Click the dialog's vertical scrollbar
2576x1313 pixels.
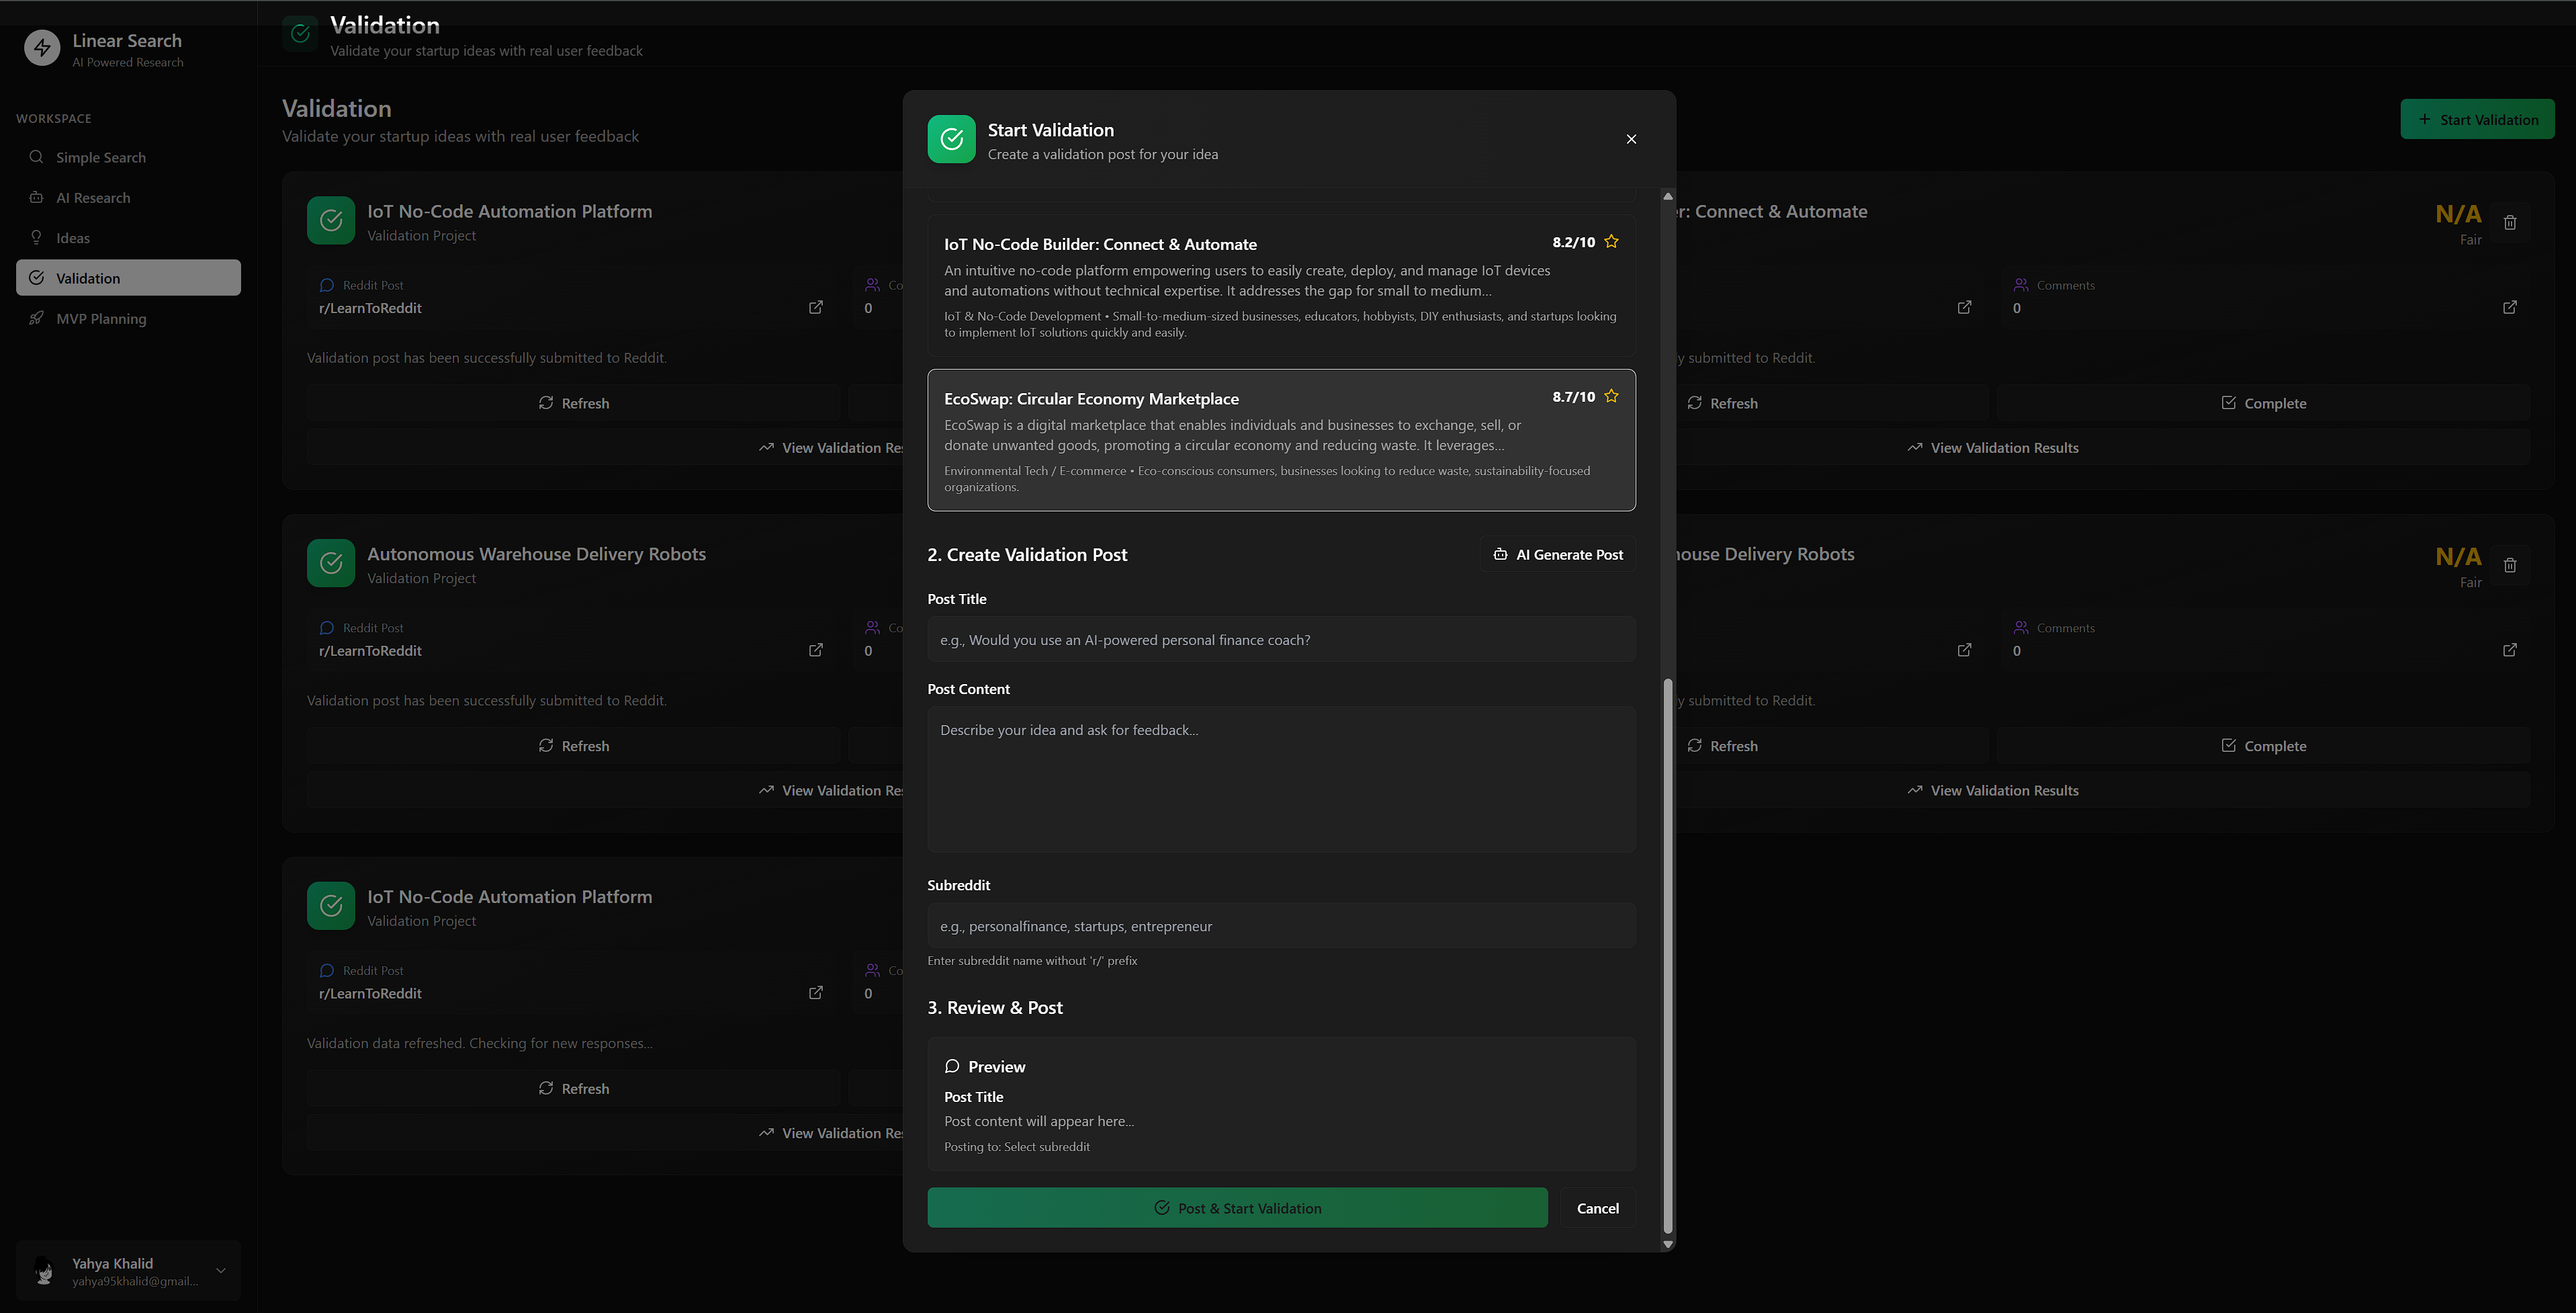(x=1667, y=955)
